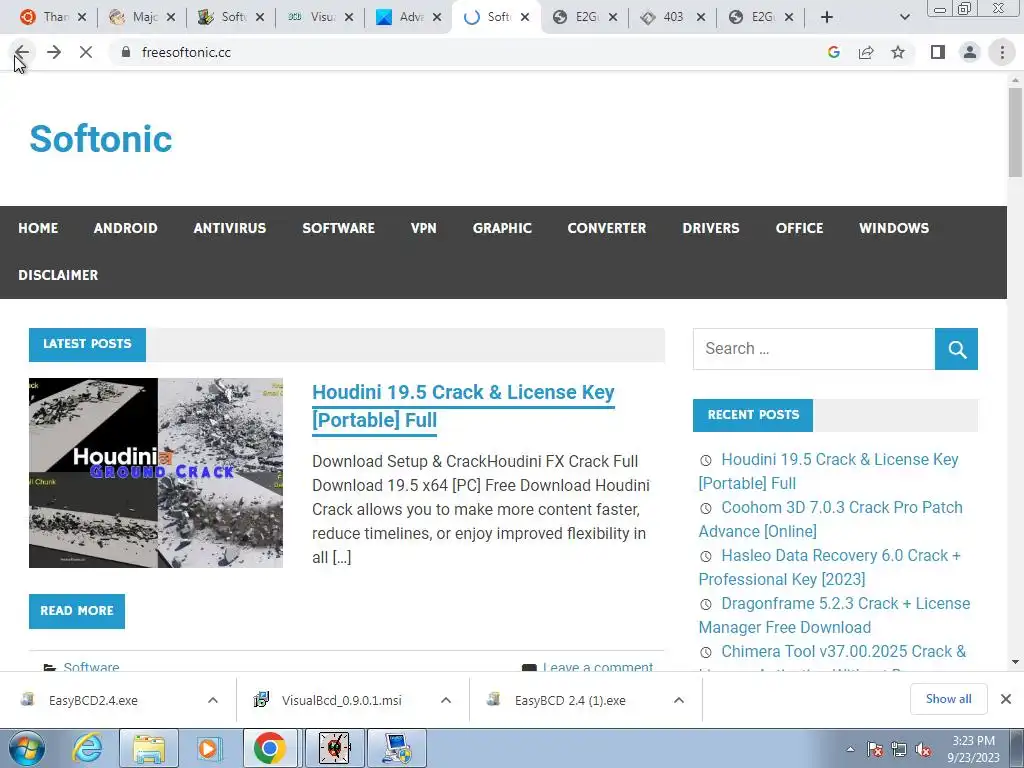Open the tab search dropdown arrow
1024x768 pixels.
(x=904, y=18)
